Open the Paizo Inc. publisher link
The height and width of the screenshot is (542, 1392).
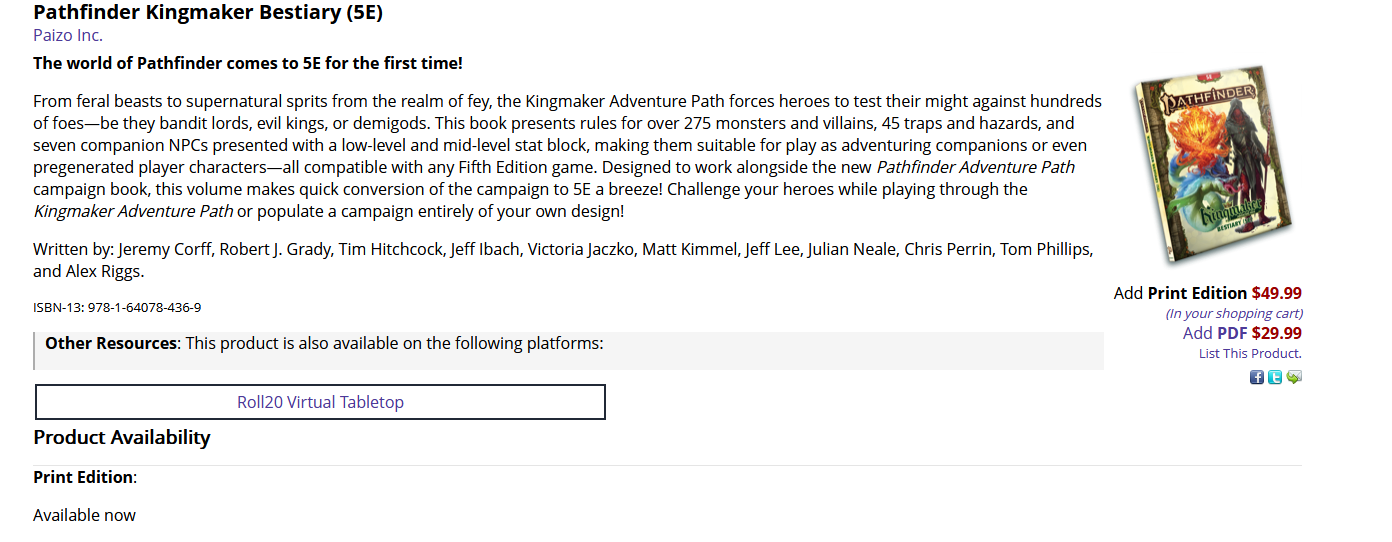click(x=68, y=36)
